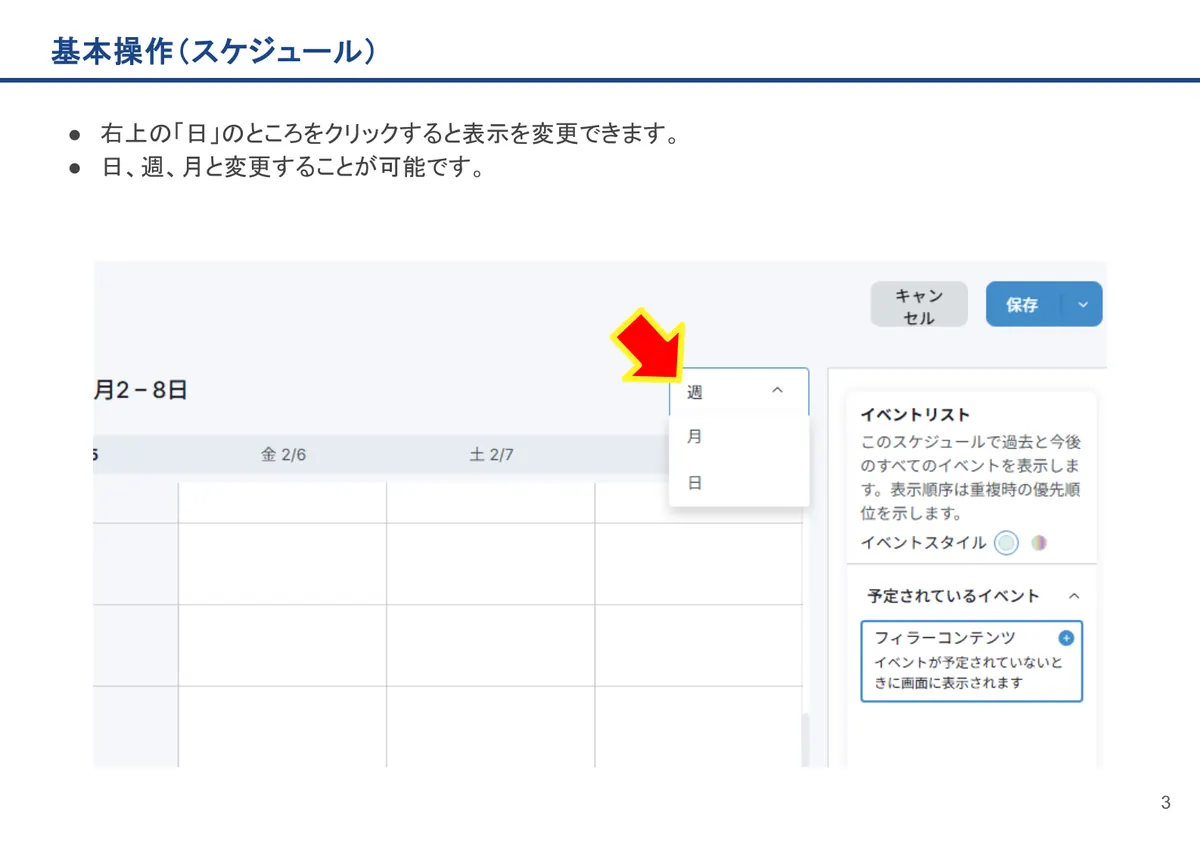This screenshot has height=849, width=1200.
Task: Click the 土 2/7 column header
Action: [491, 454]
